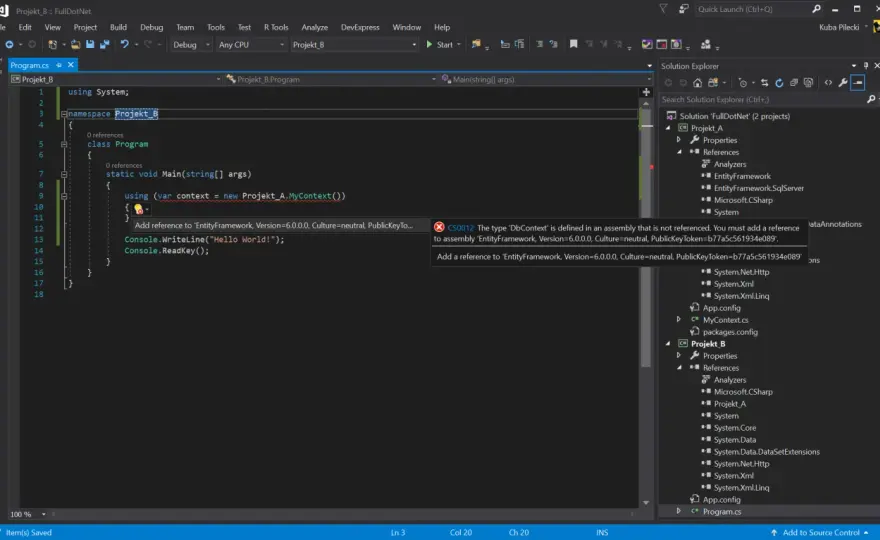Undo the last edit with the toolbar arrow

click(124, 44)
